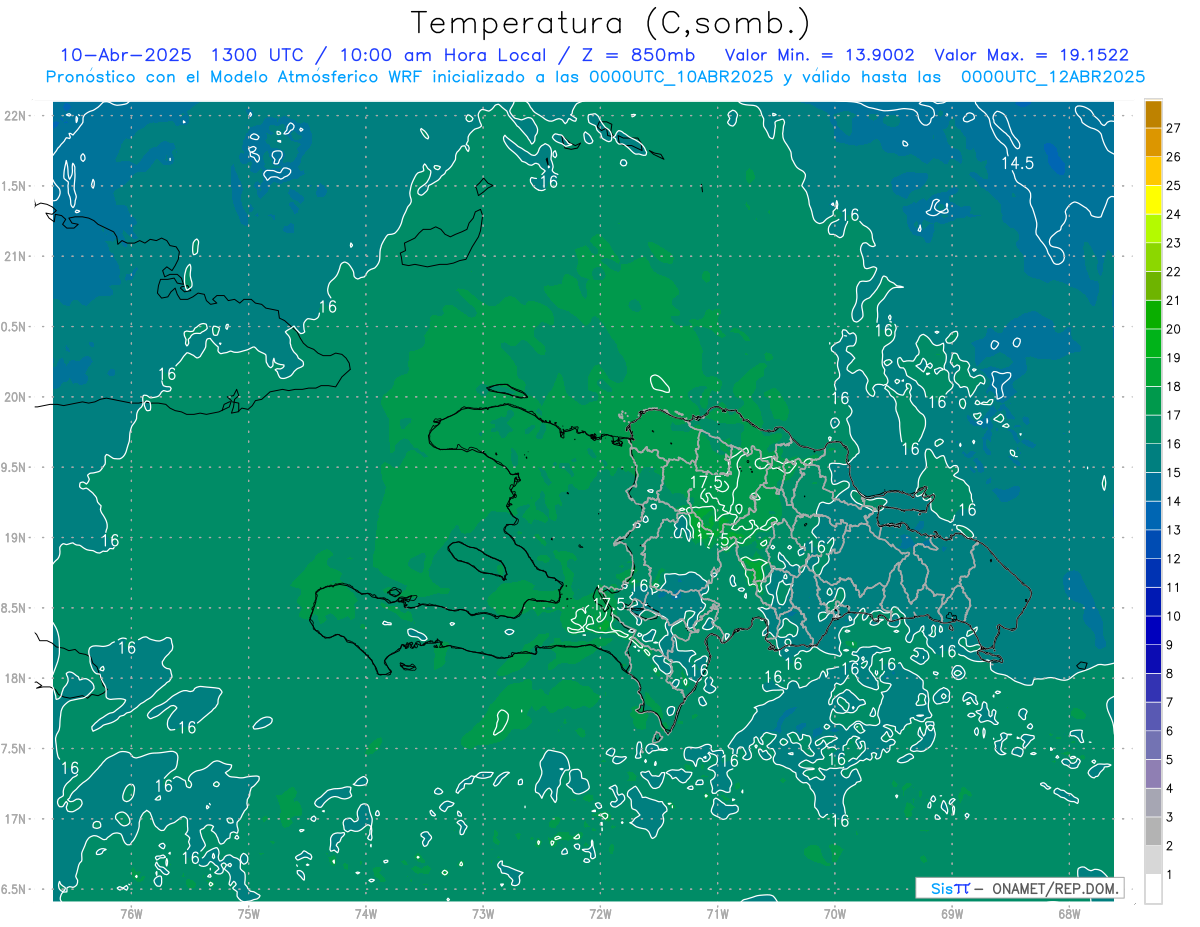Image resolution: width=1200 pixels, height=927 pixels.
Task: Click the 'Z = 850mb' level label
Action: tap(640, 55)
